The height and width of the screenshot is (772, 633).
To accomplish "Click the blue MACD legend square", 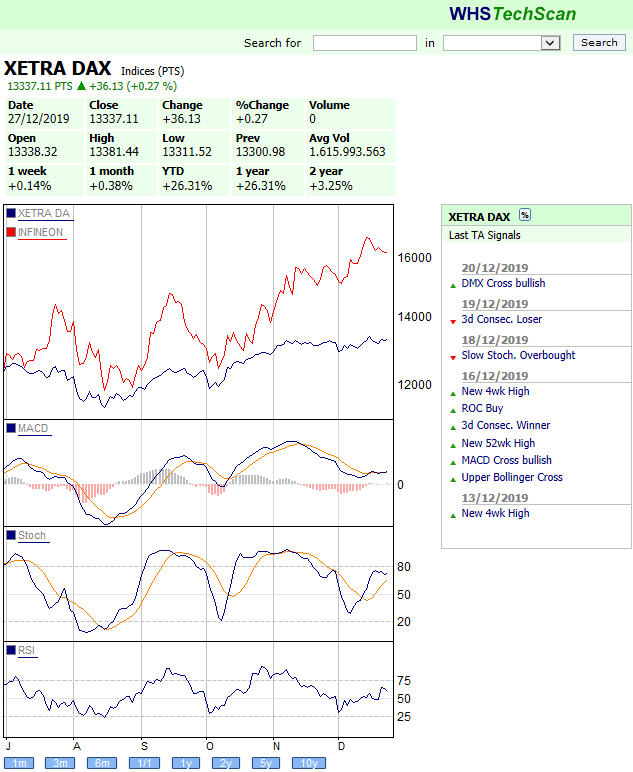I will 11,428.
